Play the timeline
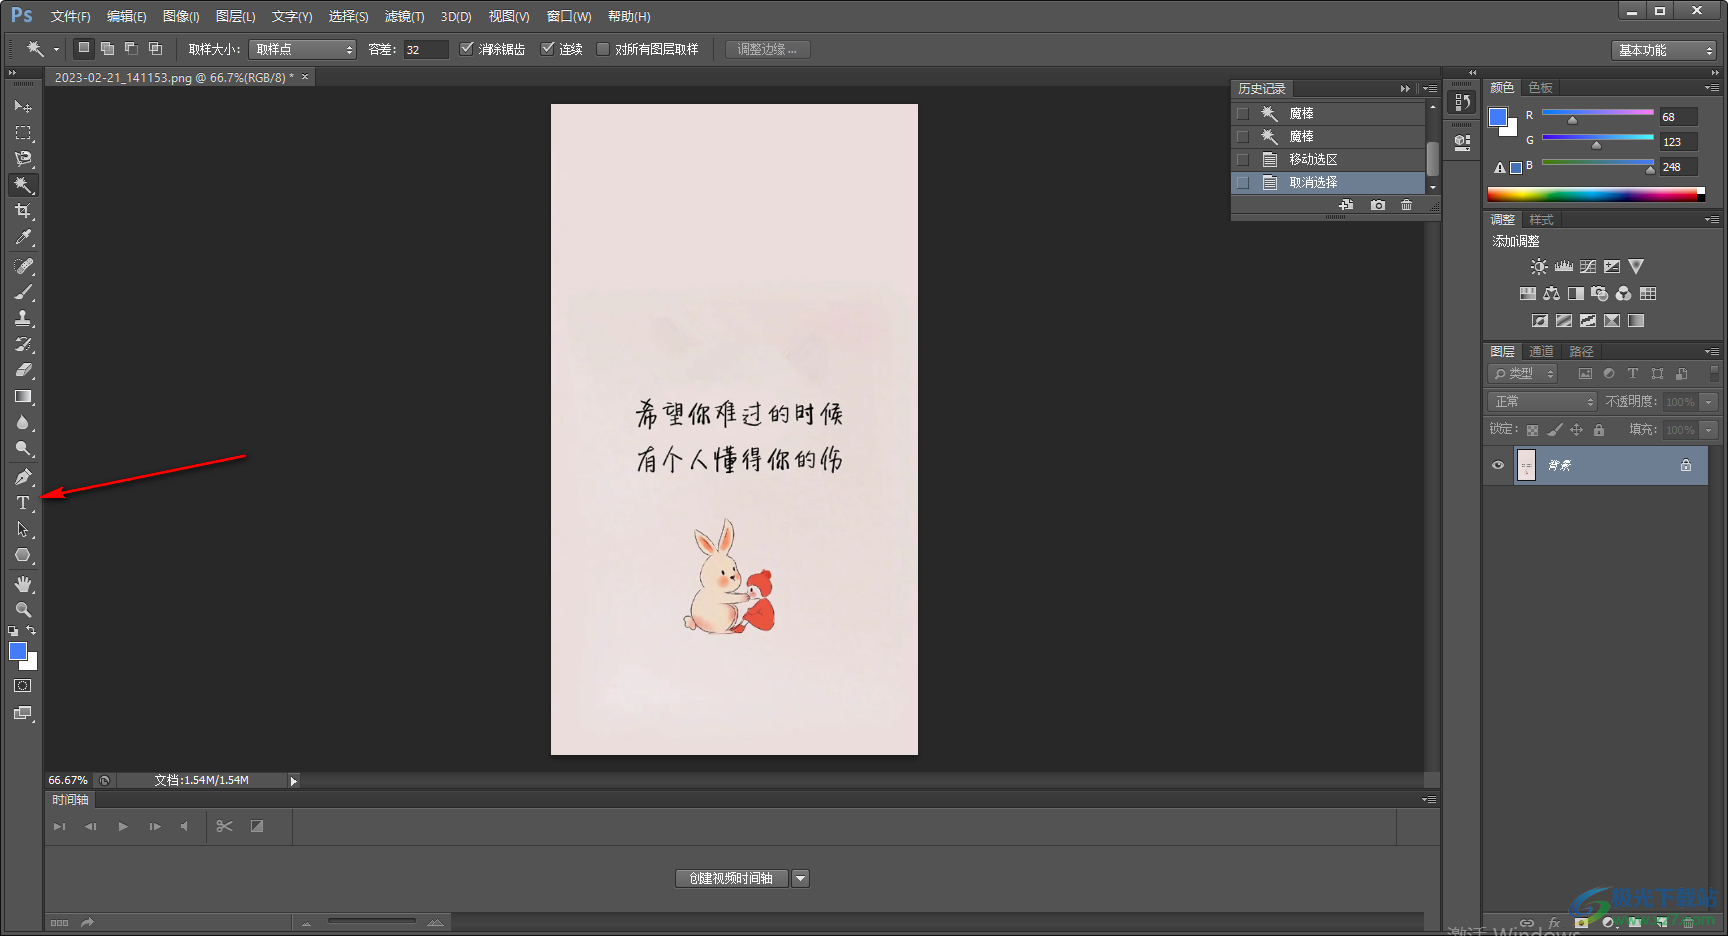The width and height of the screenshot is (1728, 936). pos(123,826)
